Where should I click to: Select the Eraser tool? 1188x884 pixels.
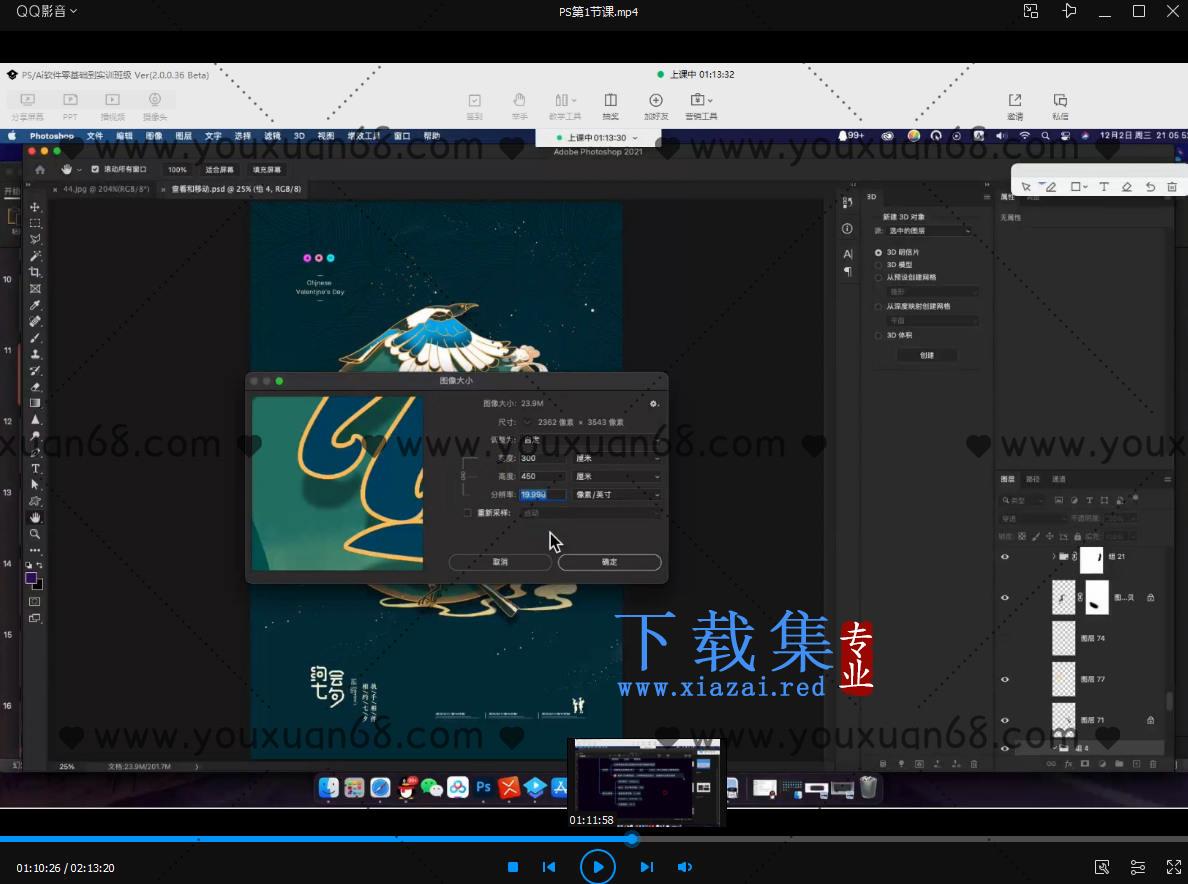click(35, 387)
